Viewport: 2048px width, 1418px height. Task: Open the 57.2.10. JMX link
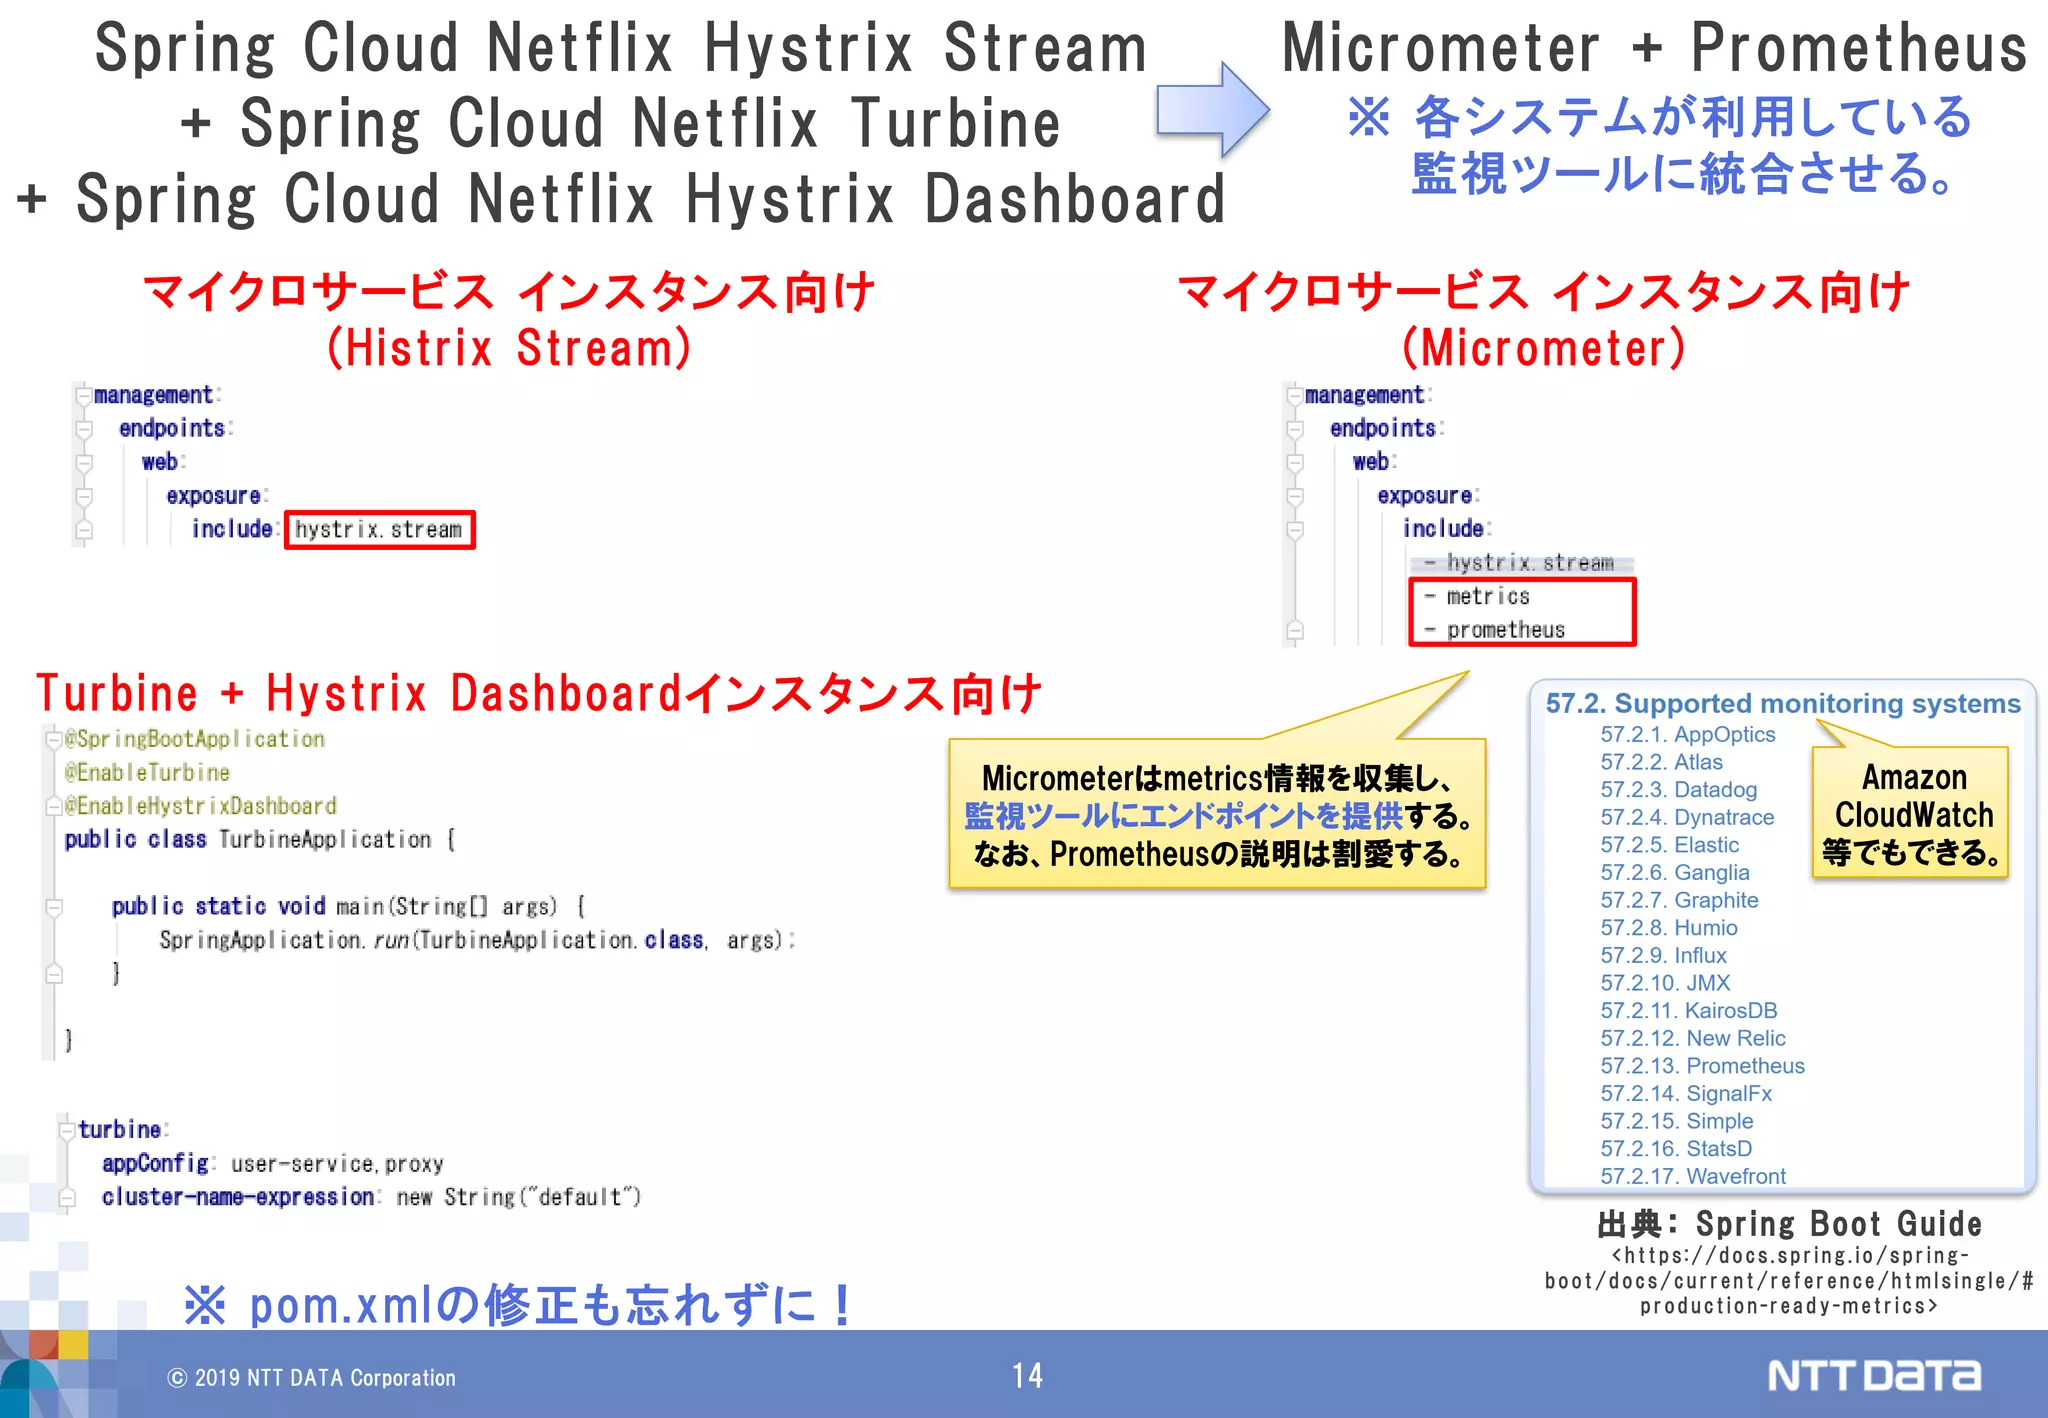click(x=1665, y=983)
